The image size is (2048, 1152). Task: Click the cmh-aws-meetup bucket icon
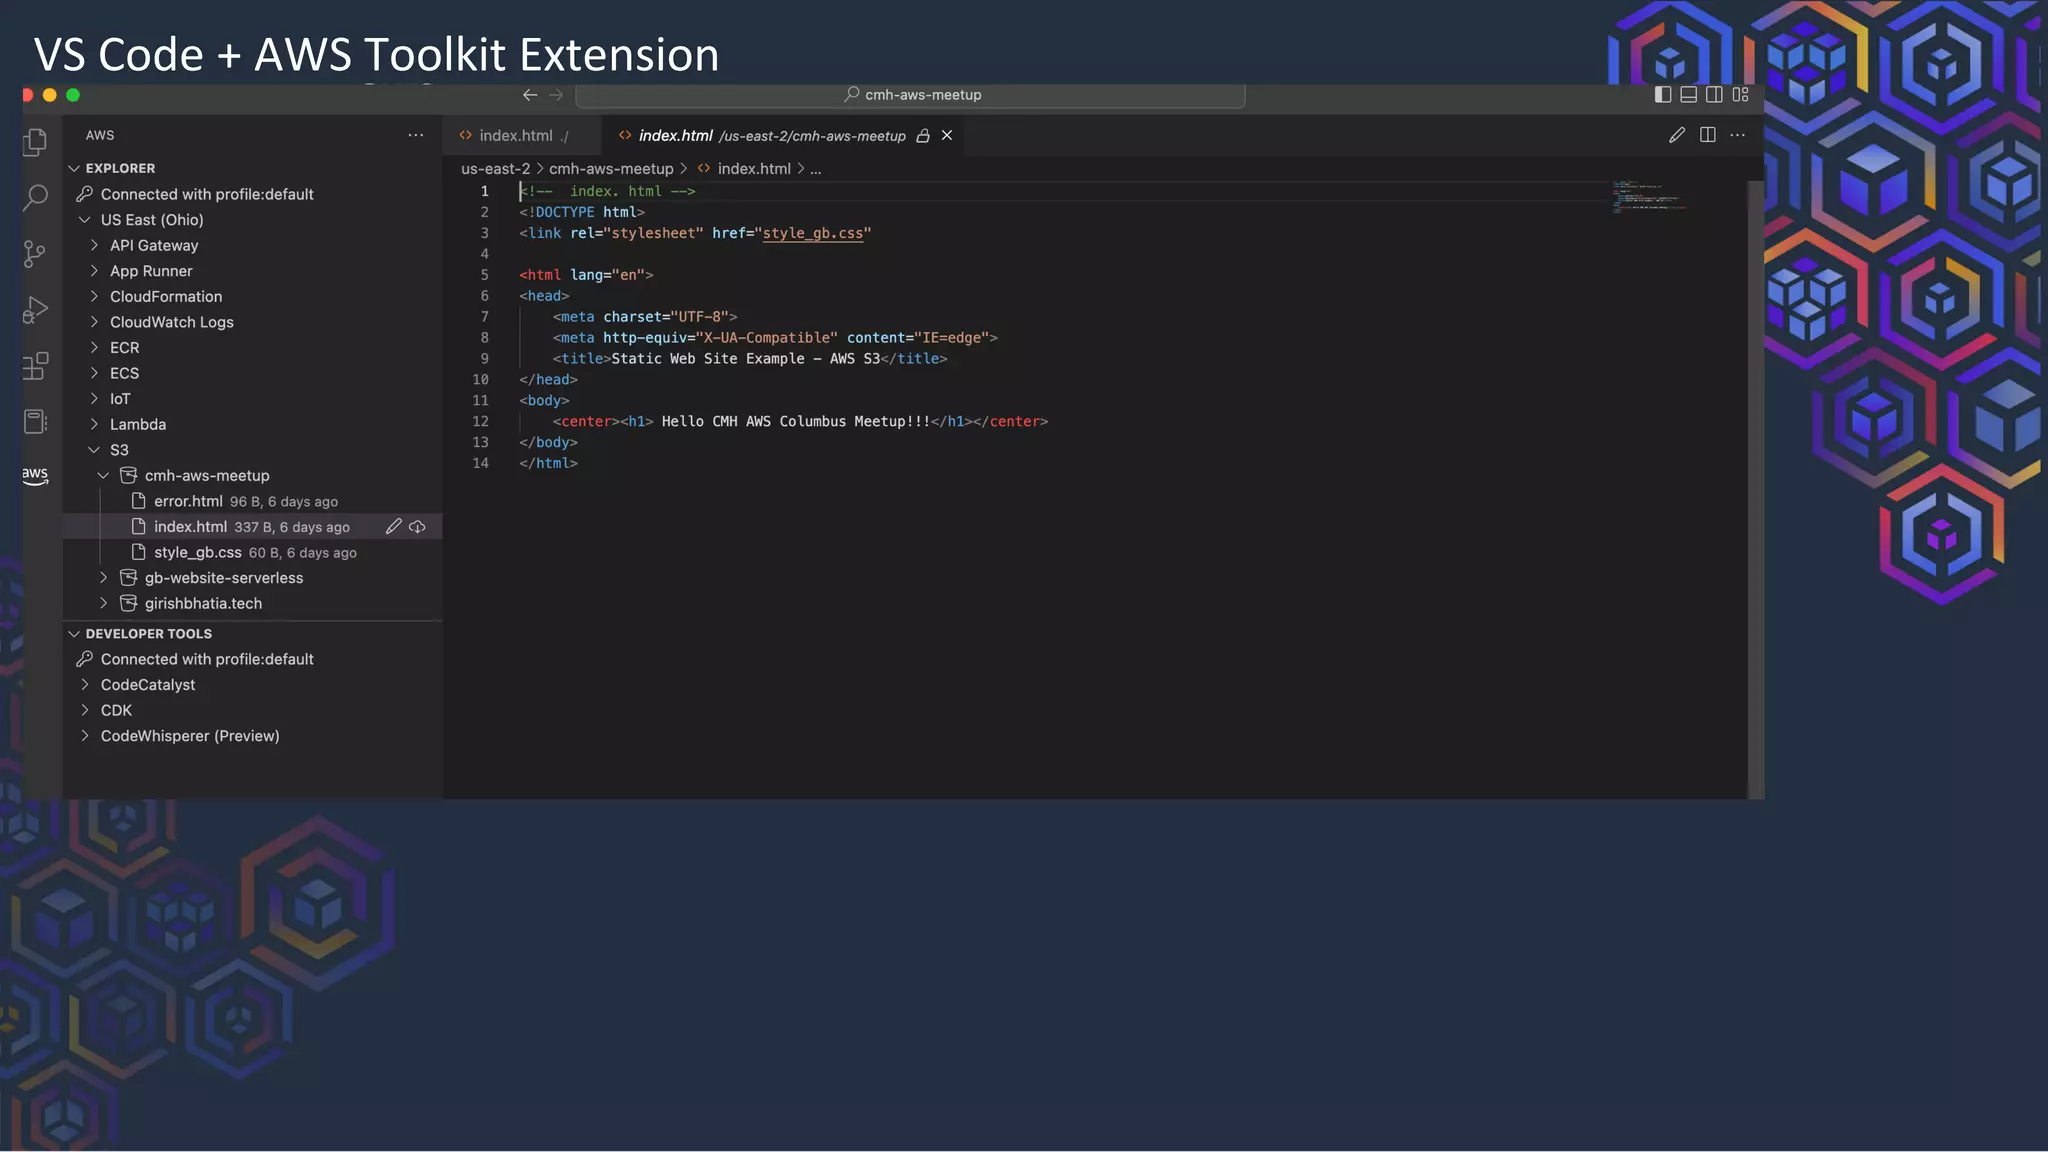pos(129,475)
